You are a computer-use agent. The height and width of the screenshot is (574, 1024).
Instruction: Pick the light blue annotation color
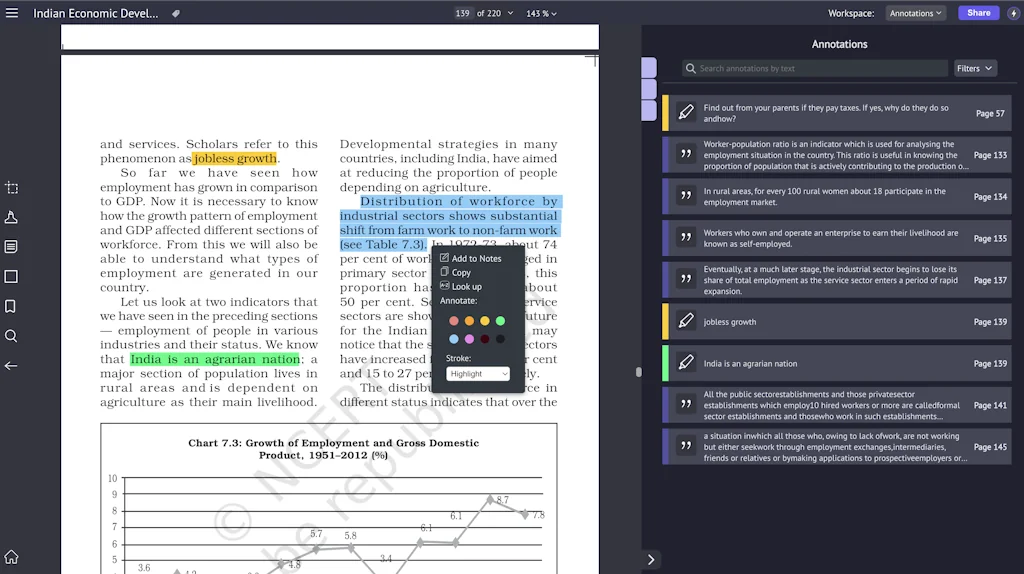pyautogui.click(x=454, y=339)
